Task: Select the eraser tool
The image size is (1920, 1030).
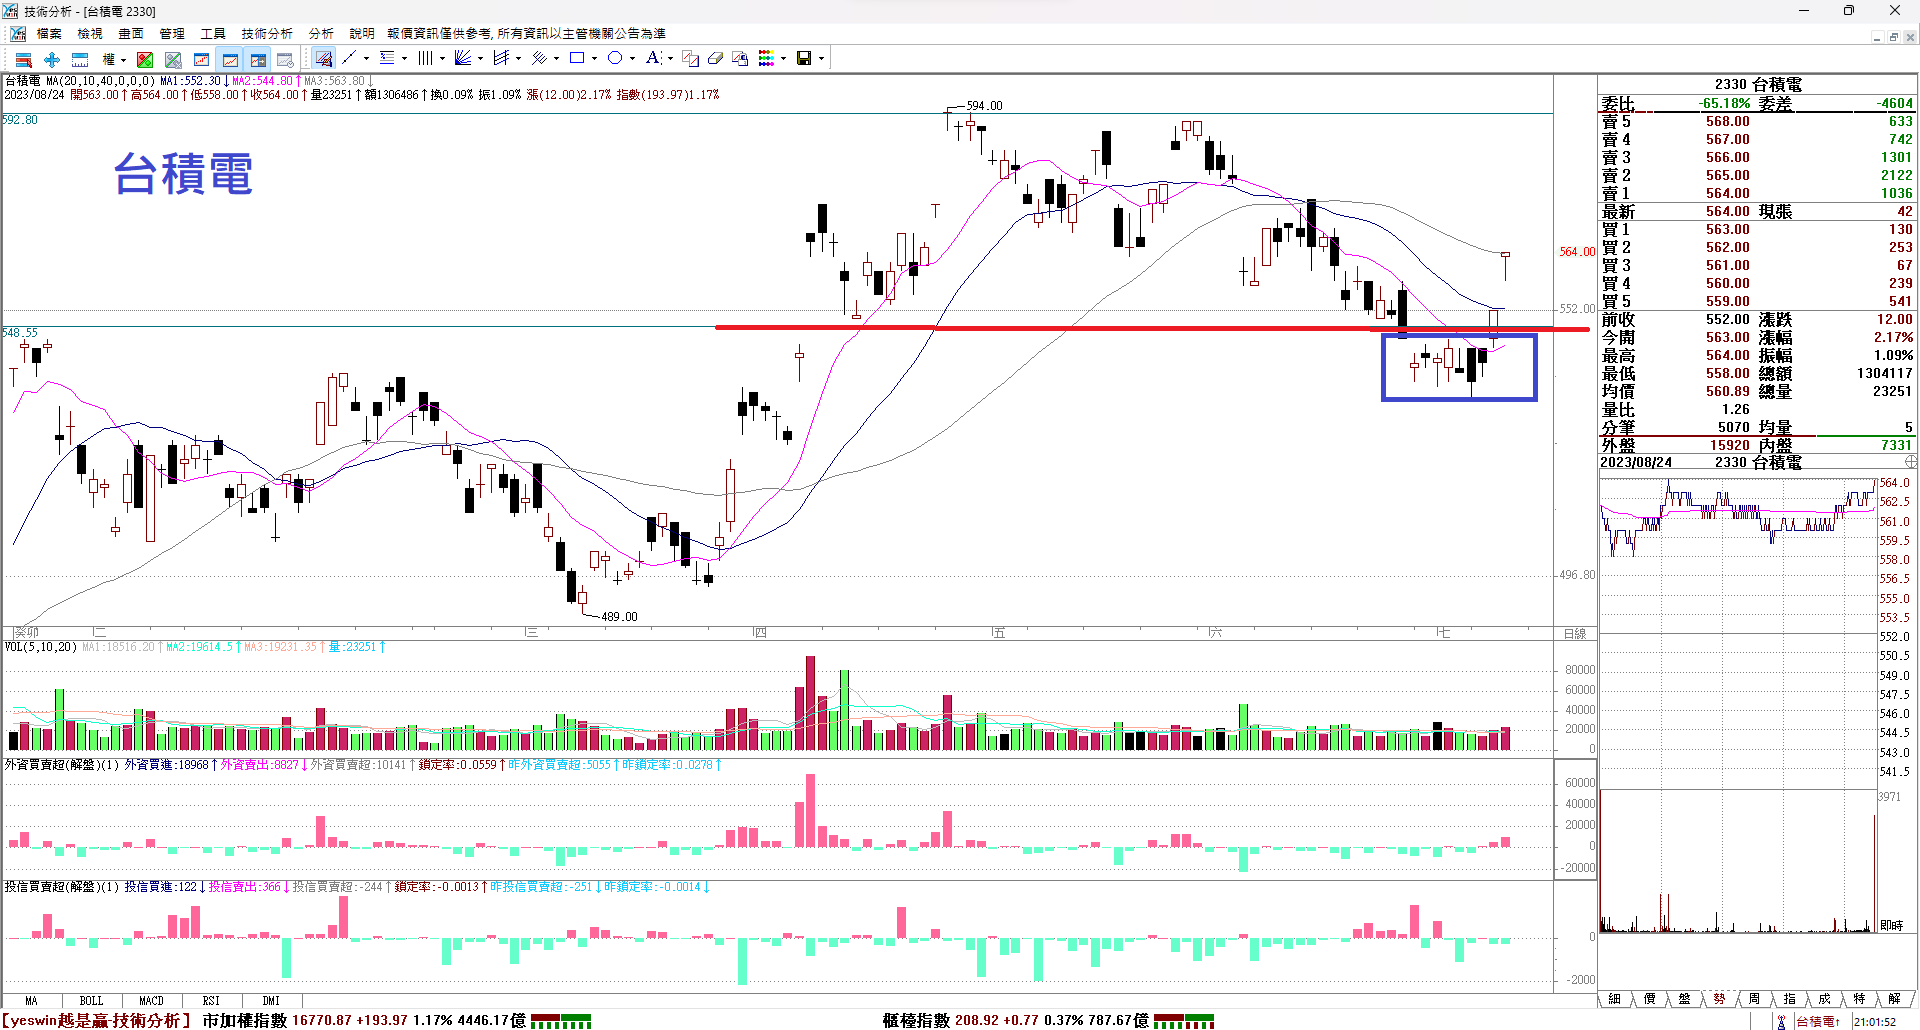Action: point(715,59)
